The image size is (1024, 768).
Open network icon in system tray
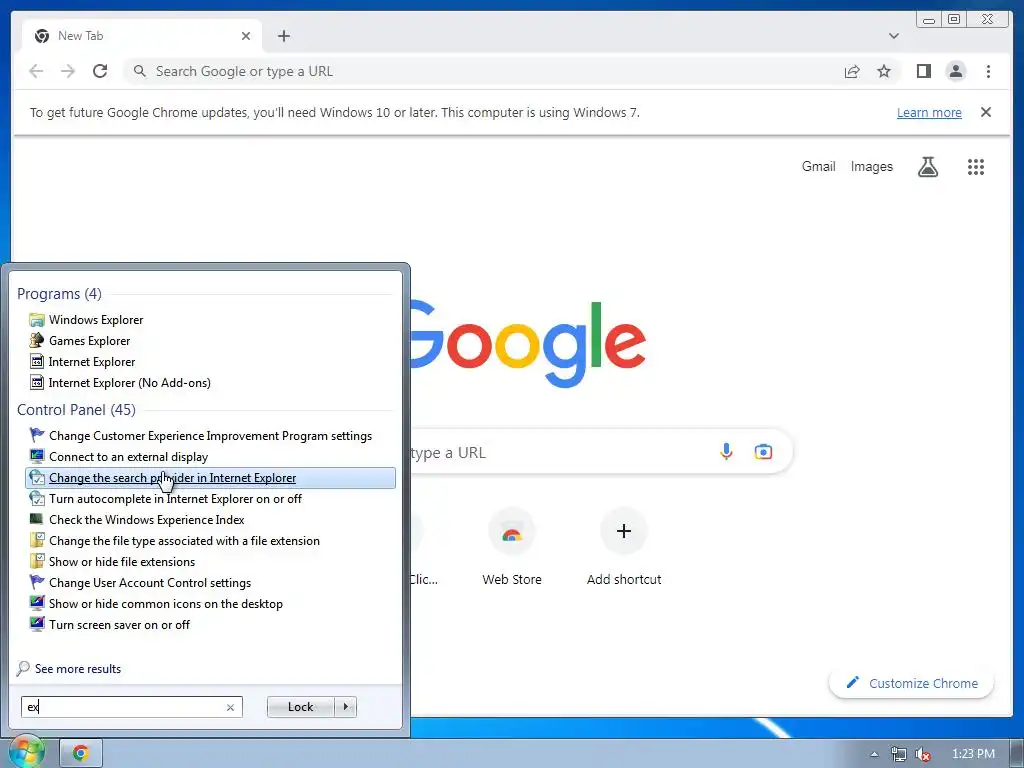click(899, 754)
